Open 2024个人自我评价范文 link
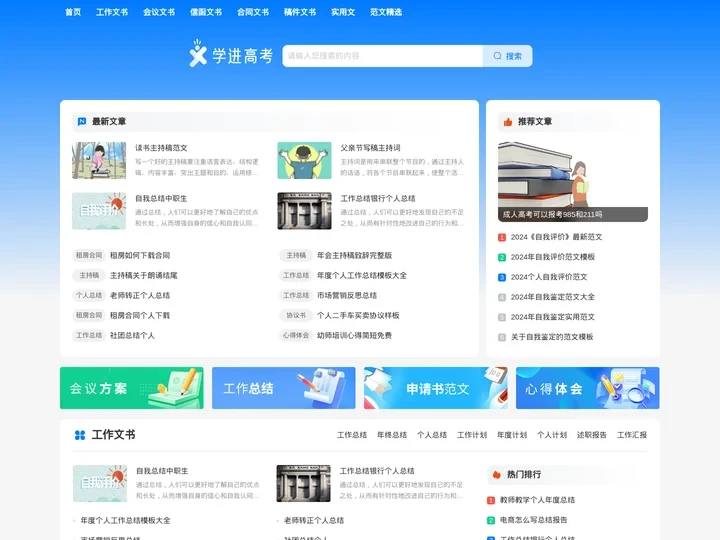 point(549,277)
